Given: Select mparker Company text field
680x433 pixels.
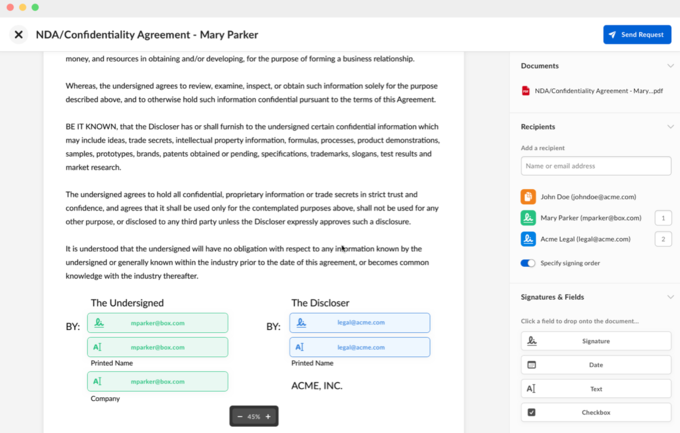Looking at the screenshot, I should pos(157,381).
